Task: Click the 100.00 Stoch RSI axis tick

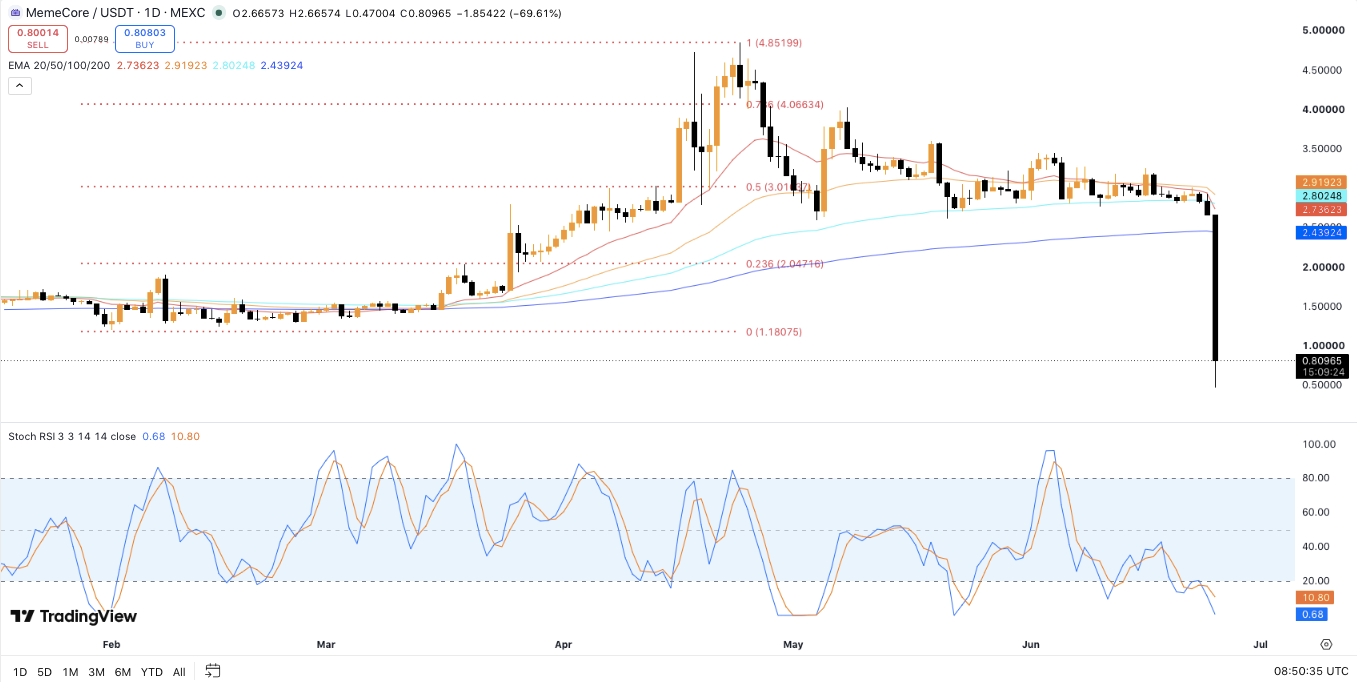Action: pos(1319,444)
